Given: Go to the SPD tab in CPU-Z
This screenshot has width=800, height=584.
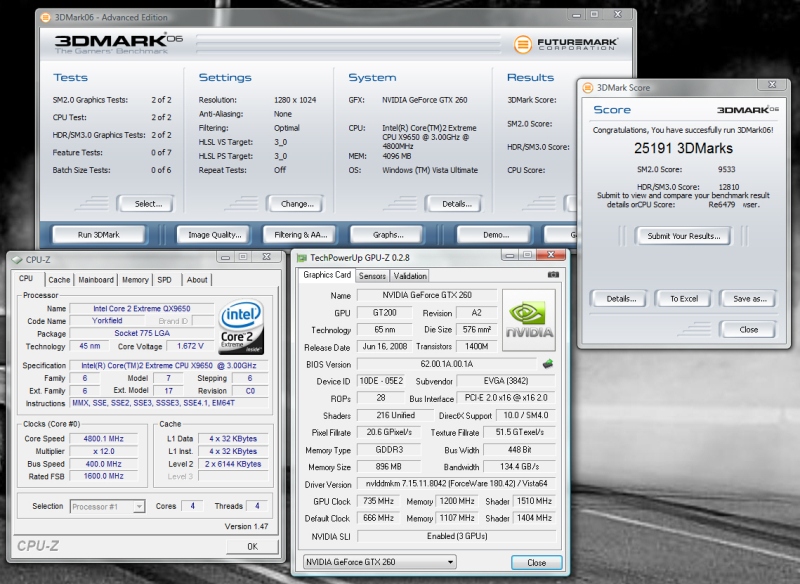Looking at the screenshot, I should pos(164,280).
